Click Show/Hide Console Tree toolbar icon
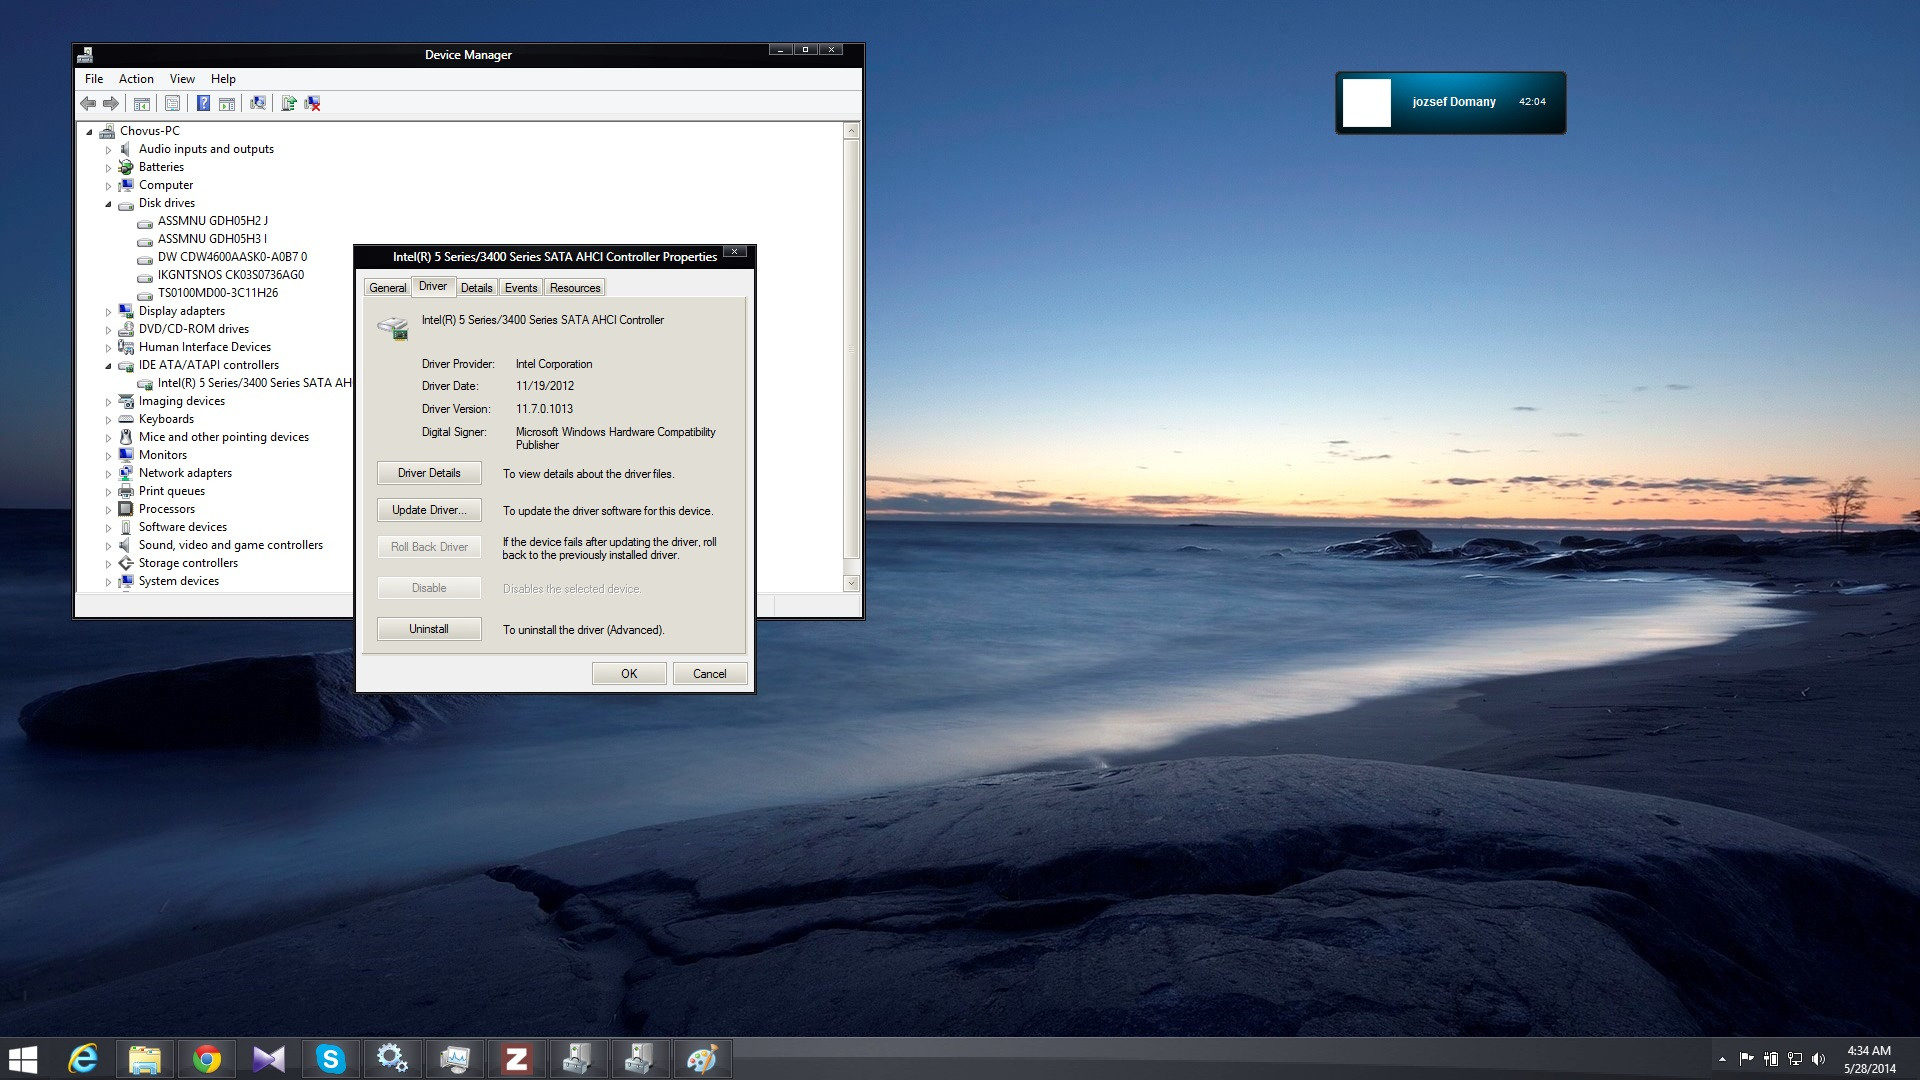The height and width of the screenshot is (1080, 1920). point(142,103)
